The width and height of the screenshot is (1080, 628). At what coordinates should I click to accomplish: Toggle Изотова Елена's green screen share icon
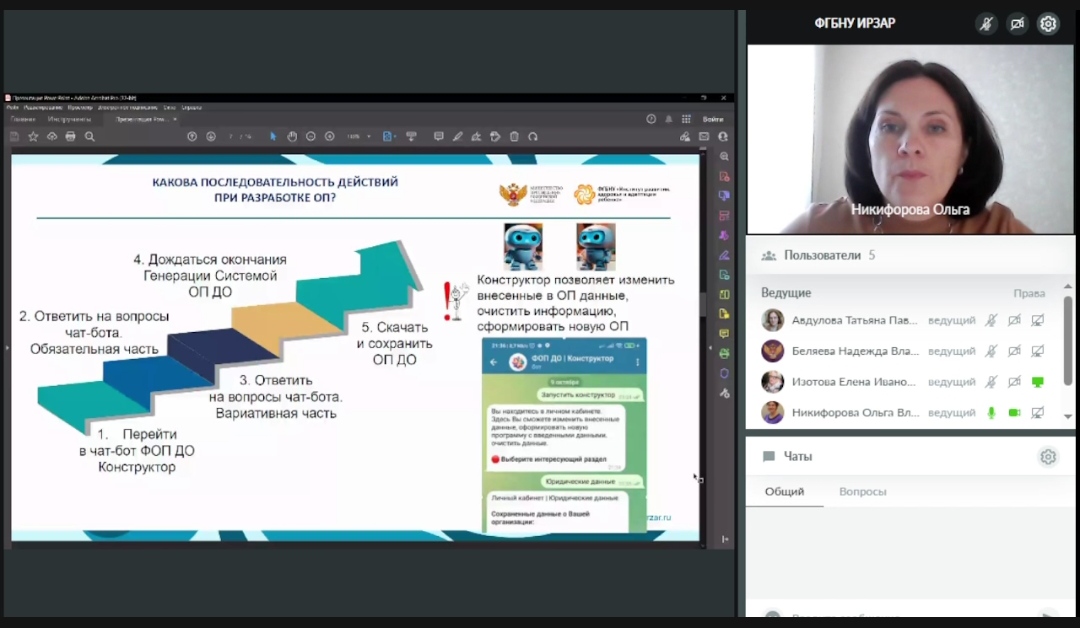[1038, 382]
